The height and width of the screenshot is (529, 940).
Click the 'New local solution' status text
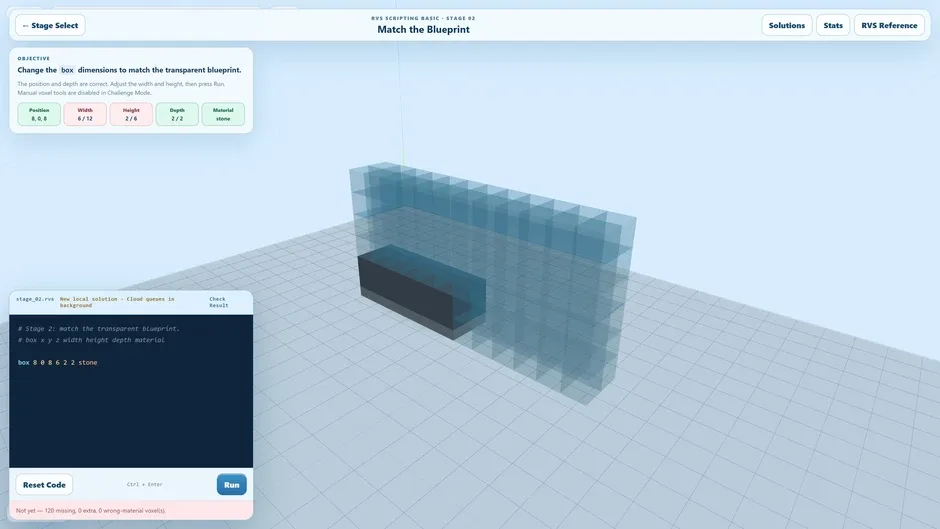coord(117,302)
